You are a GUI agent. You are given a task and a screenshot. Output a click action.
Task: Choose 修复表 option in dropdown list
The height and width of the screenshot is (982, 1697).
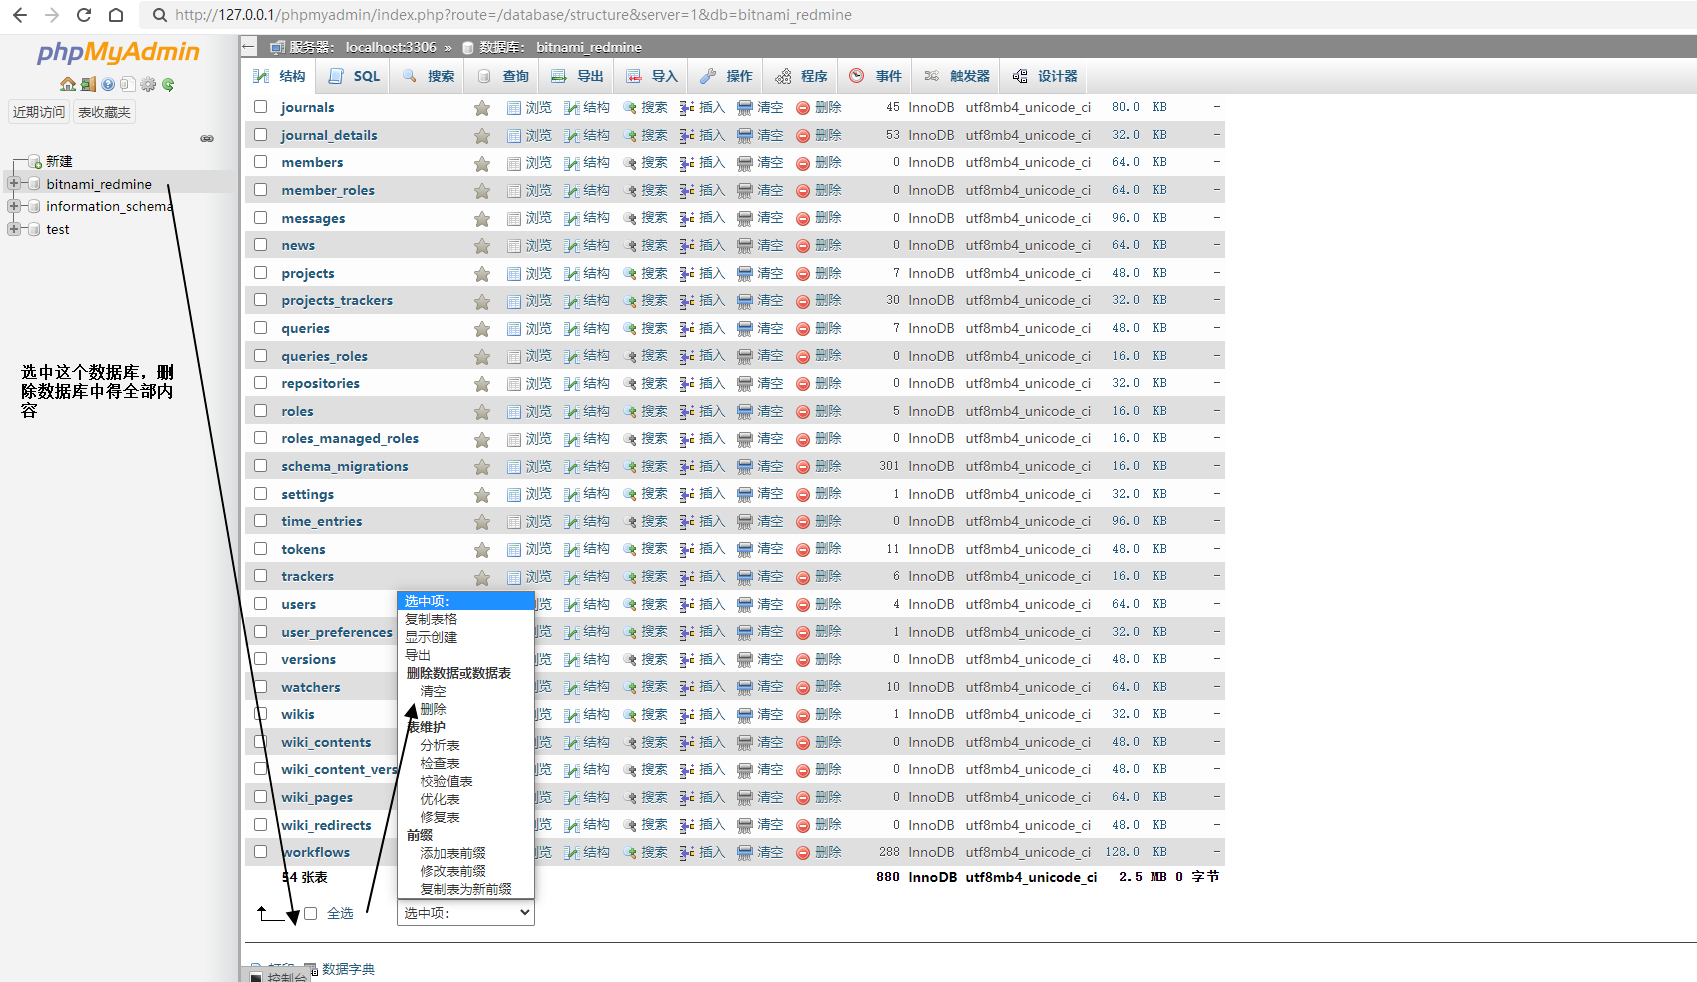click(440, 817)
